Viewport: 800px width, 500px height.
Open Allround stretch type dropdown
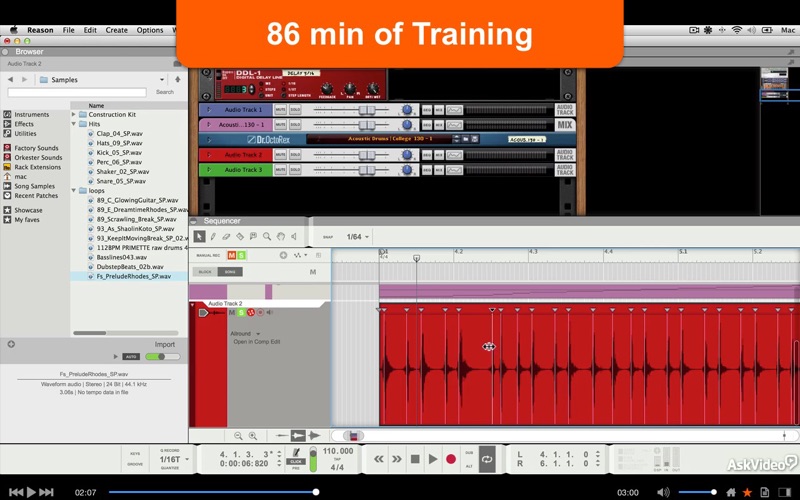(x=245, y=334)
